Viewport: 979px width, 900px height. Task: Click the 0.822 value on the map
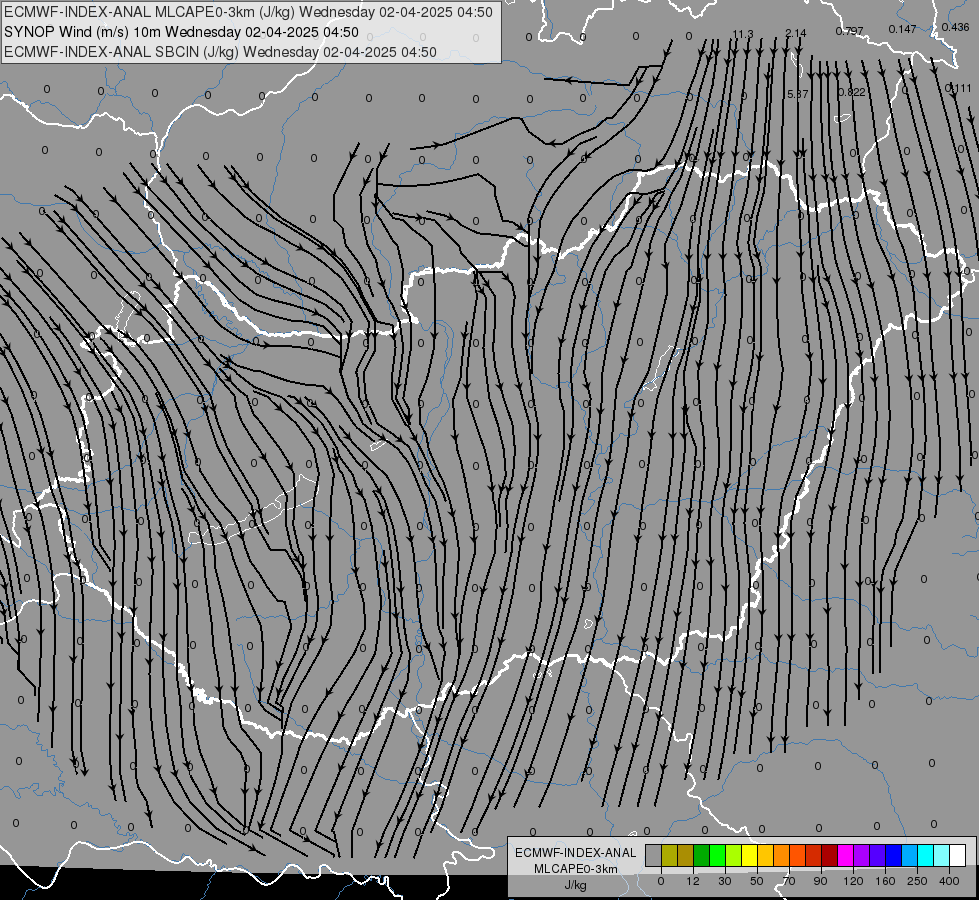coord(852,92)
